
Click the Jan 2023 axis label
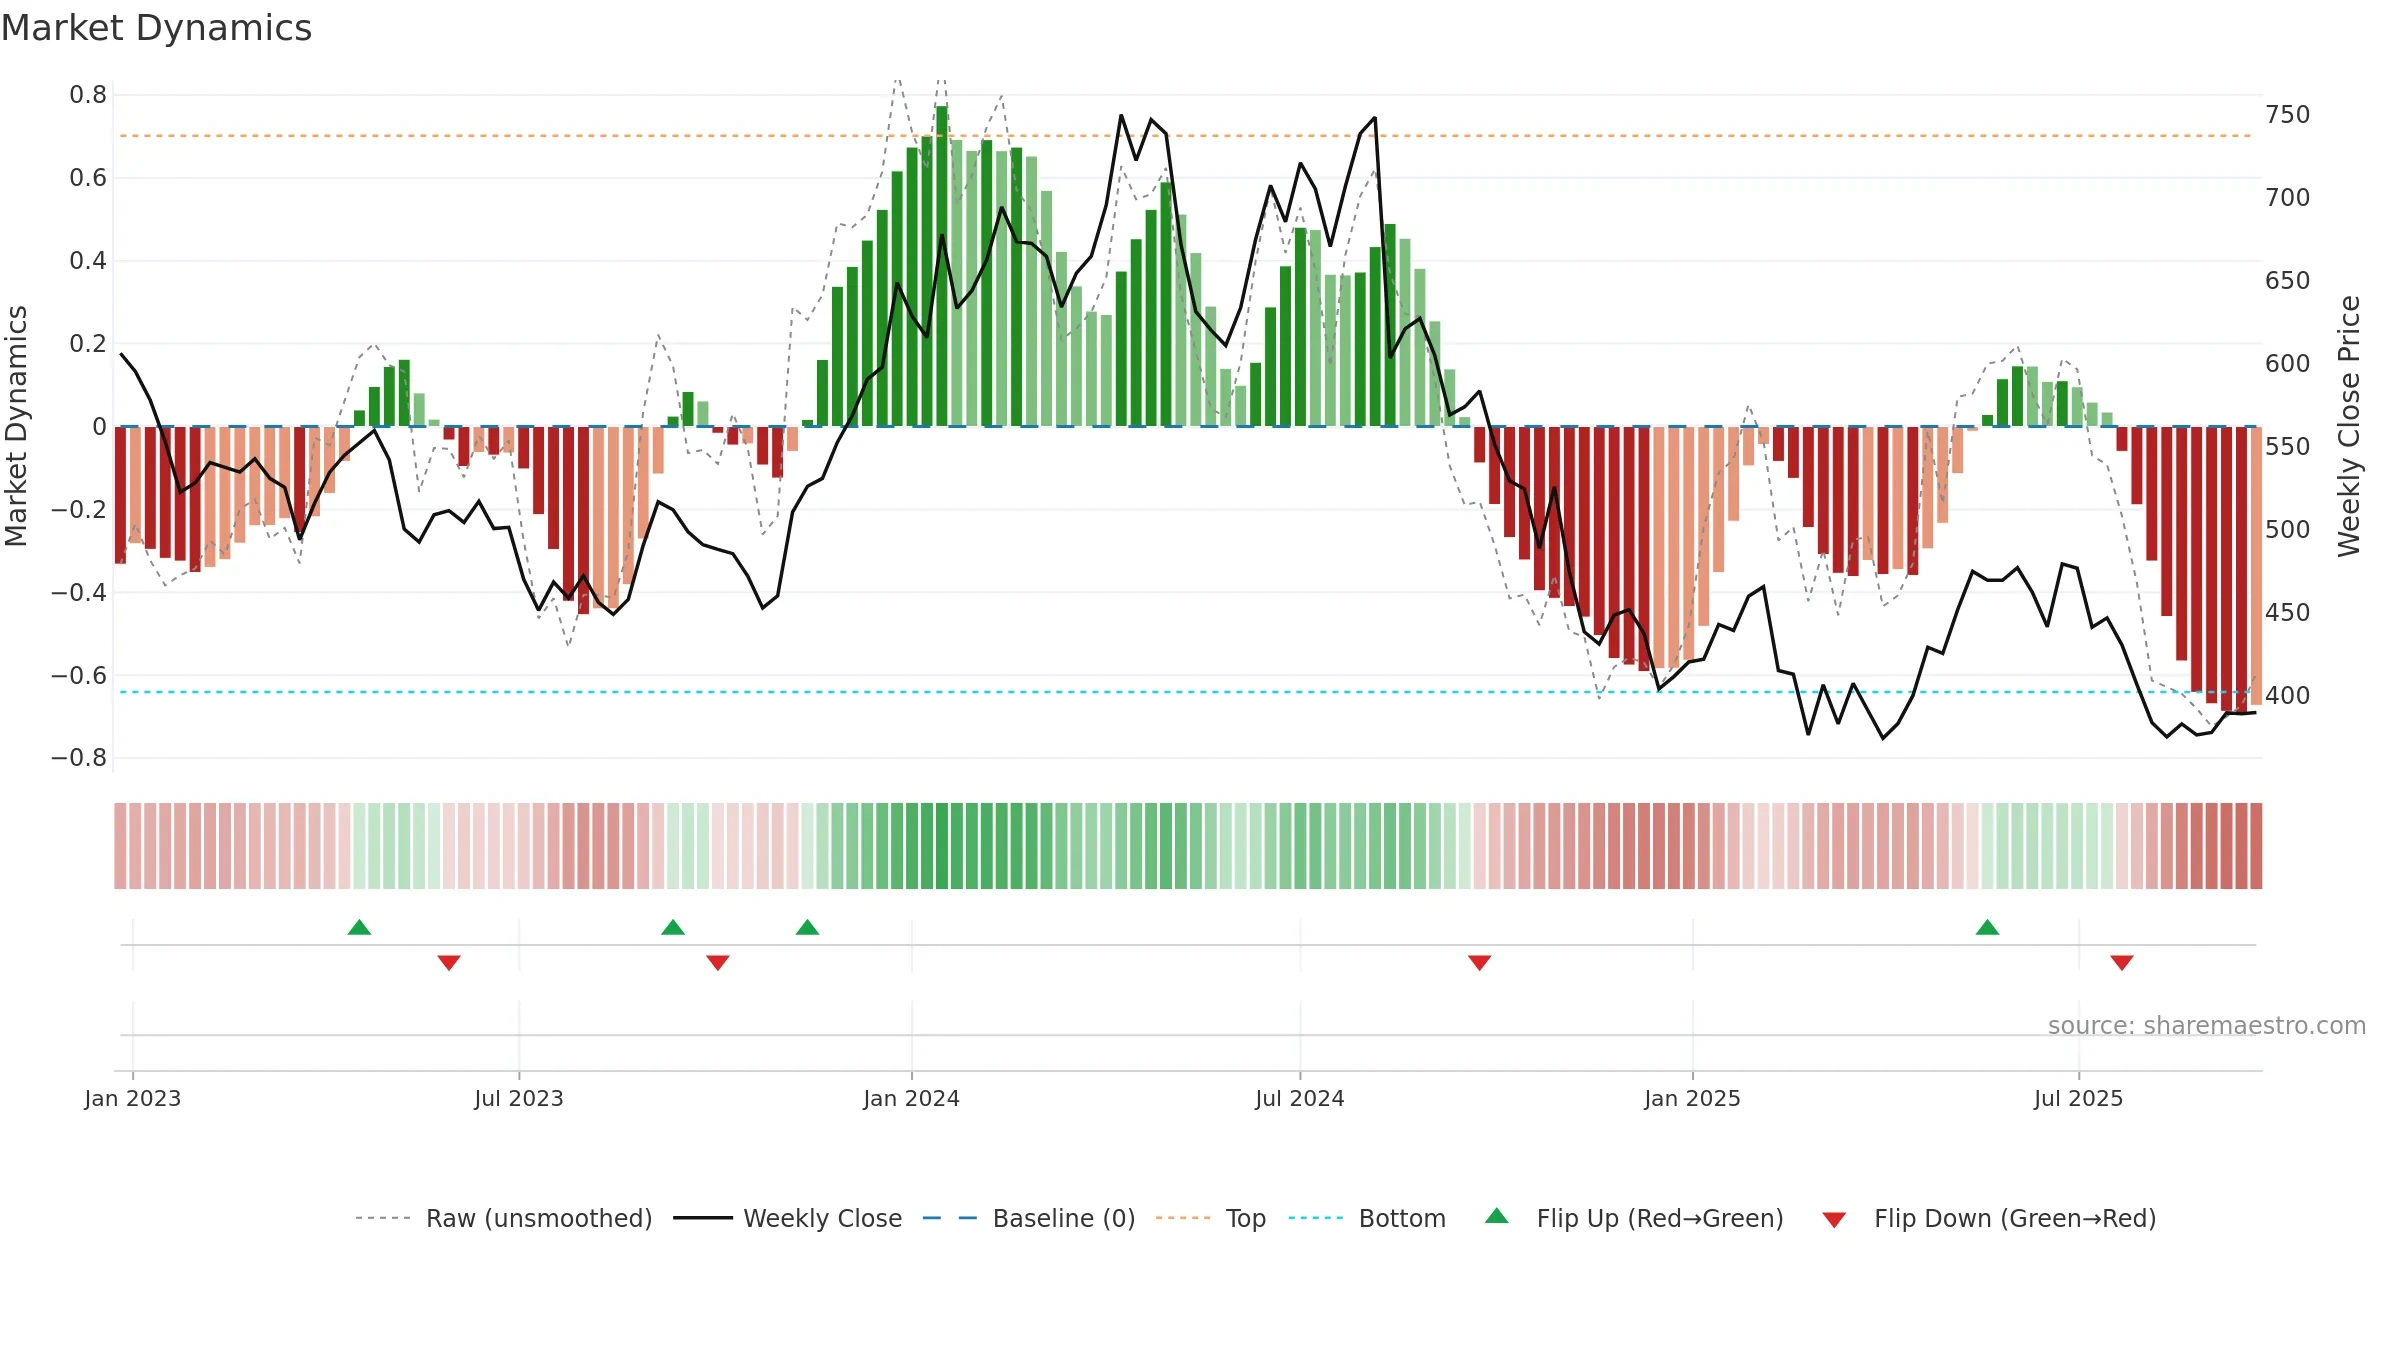133,1098
